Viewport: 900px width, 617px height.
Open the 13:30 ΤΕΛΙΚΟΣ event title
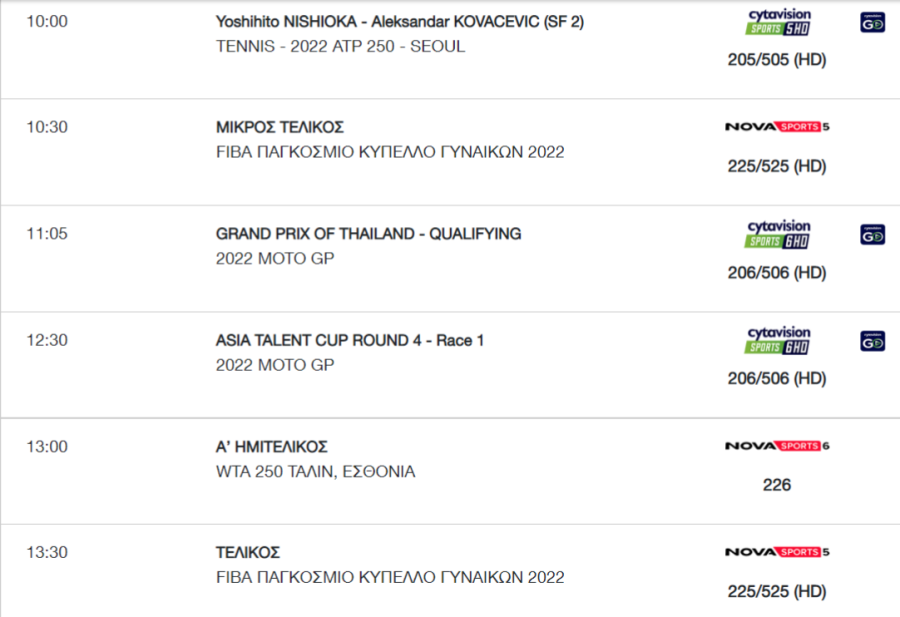[248, 553]
